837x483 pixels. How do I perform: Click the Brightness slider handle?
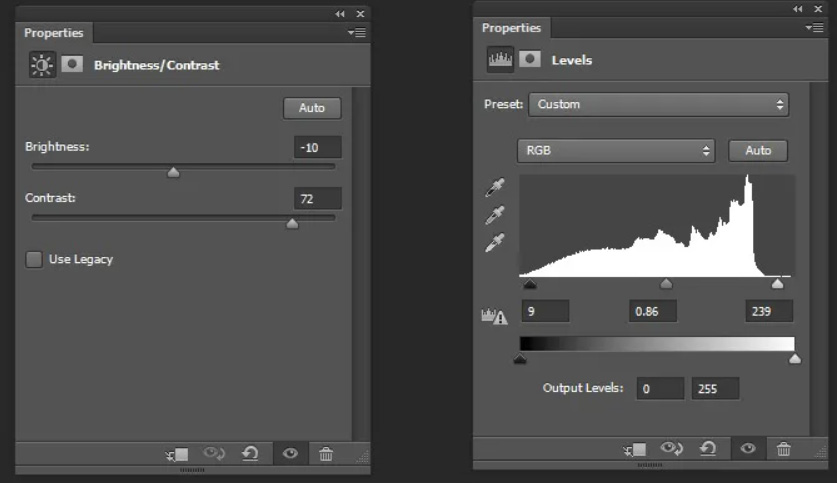pyautogui.click(x=173, y=172)
